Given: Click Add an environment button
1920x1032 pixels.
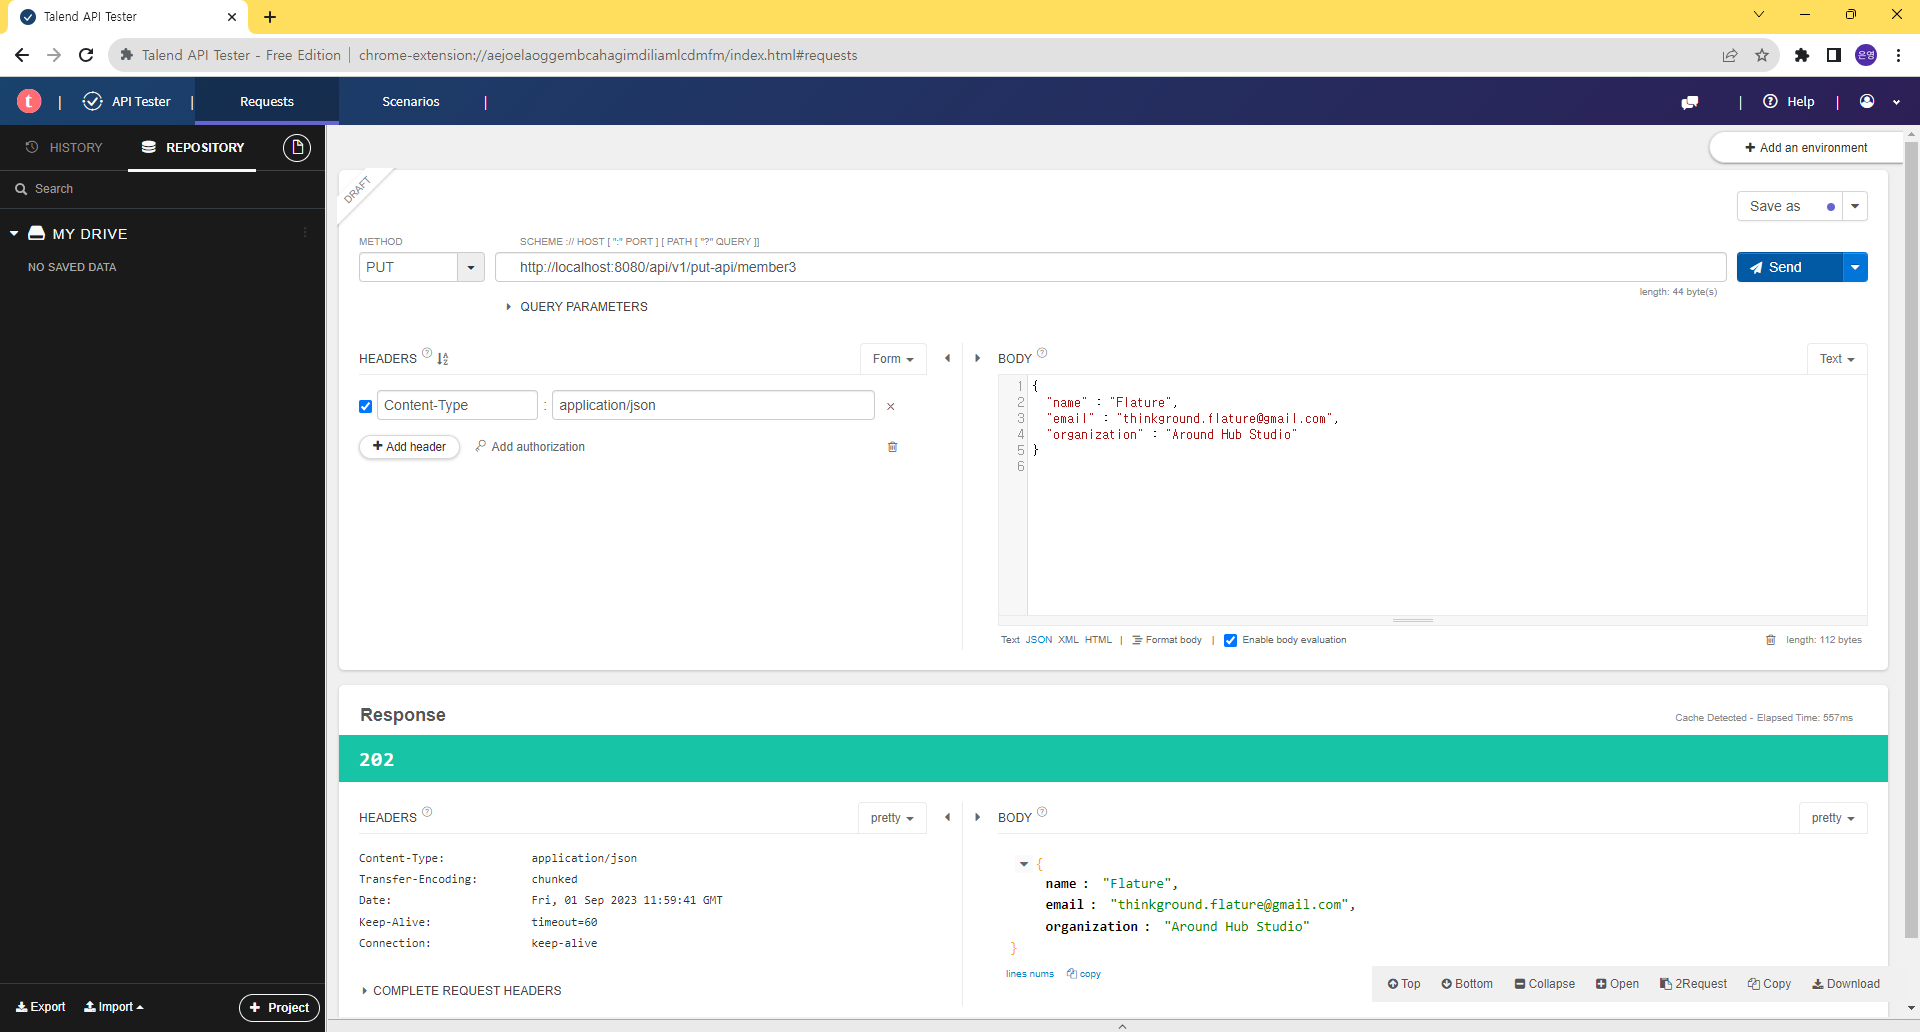Looking at the screenshot, I should tap(1806, 147).
